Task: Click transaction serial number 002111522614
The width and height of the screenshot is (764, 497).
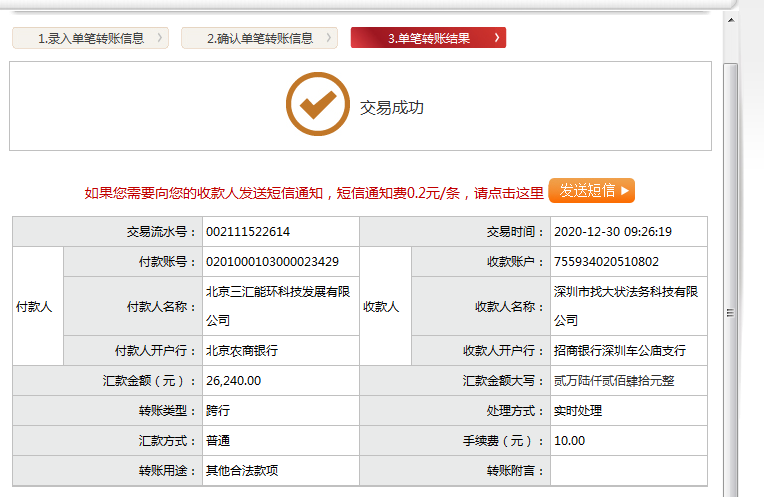Action: pyautogui.click(x=248, y=232)
